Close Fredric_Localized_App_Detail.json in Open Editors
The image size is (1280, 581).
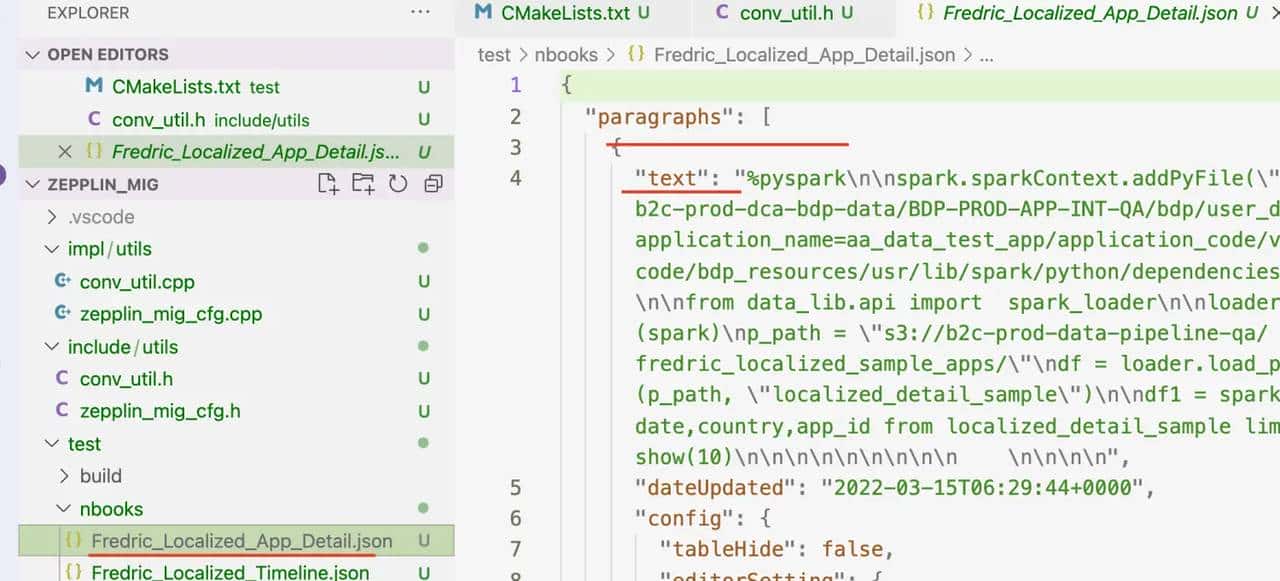click(x=65, y=152)
